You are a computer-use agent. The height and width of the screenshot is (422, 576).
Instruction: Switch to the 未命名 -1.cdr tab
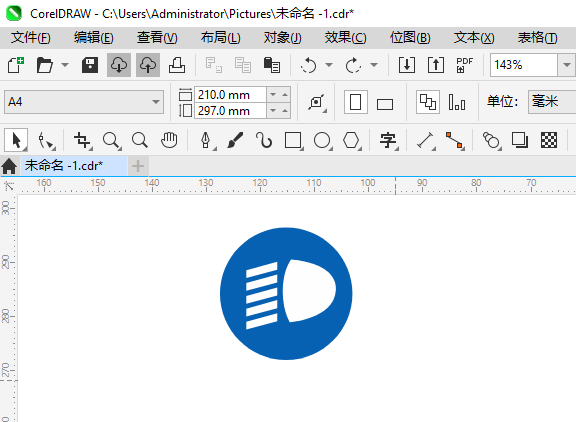[x=73, y=166]
